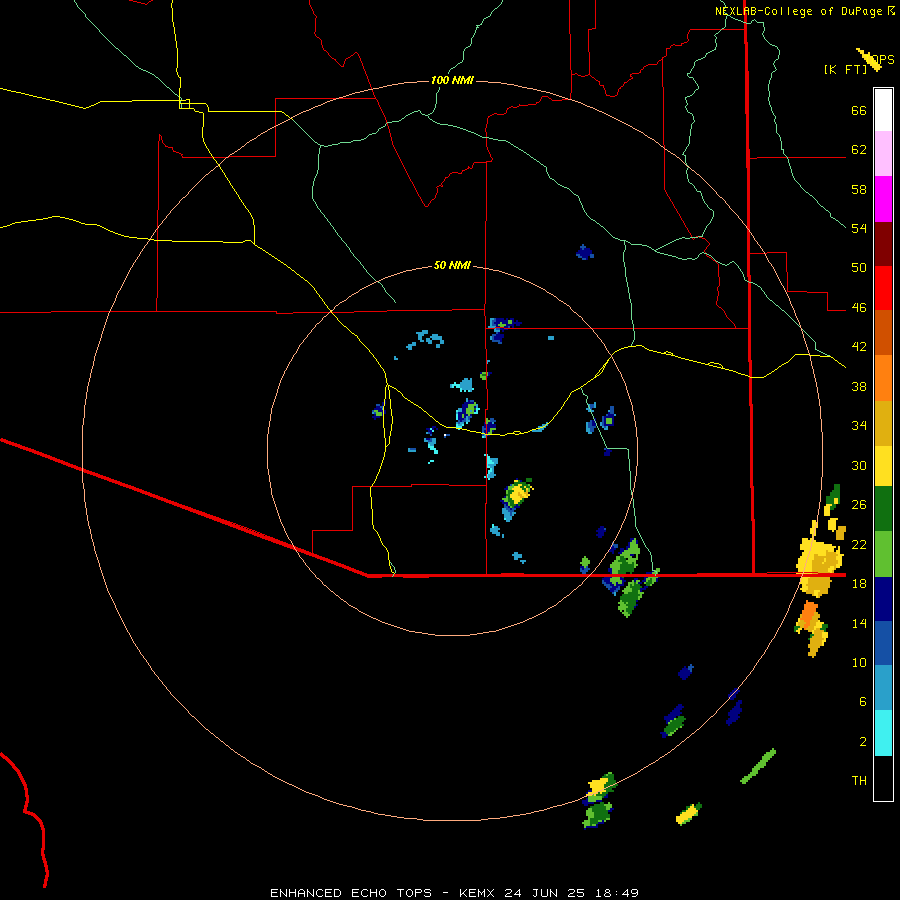Select the dark green legend swatch
900x900 pixels.
pyautogui.click(x=883, y=509)
